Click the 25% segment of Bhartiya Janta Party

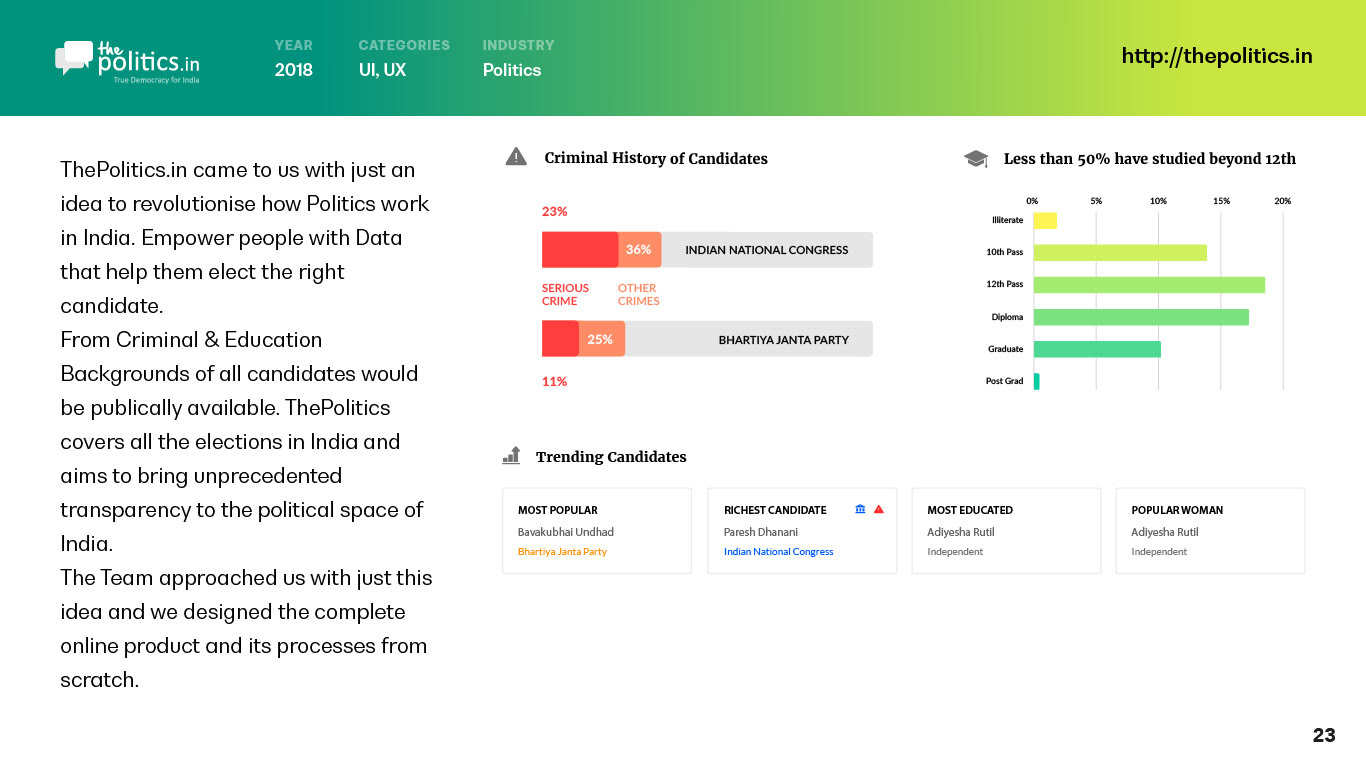point(601,339)
